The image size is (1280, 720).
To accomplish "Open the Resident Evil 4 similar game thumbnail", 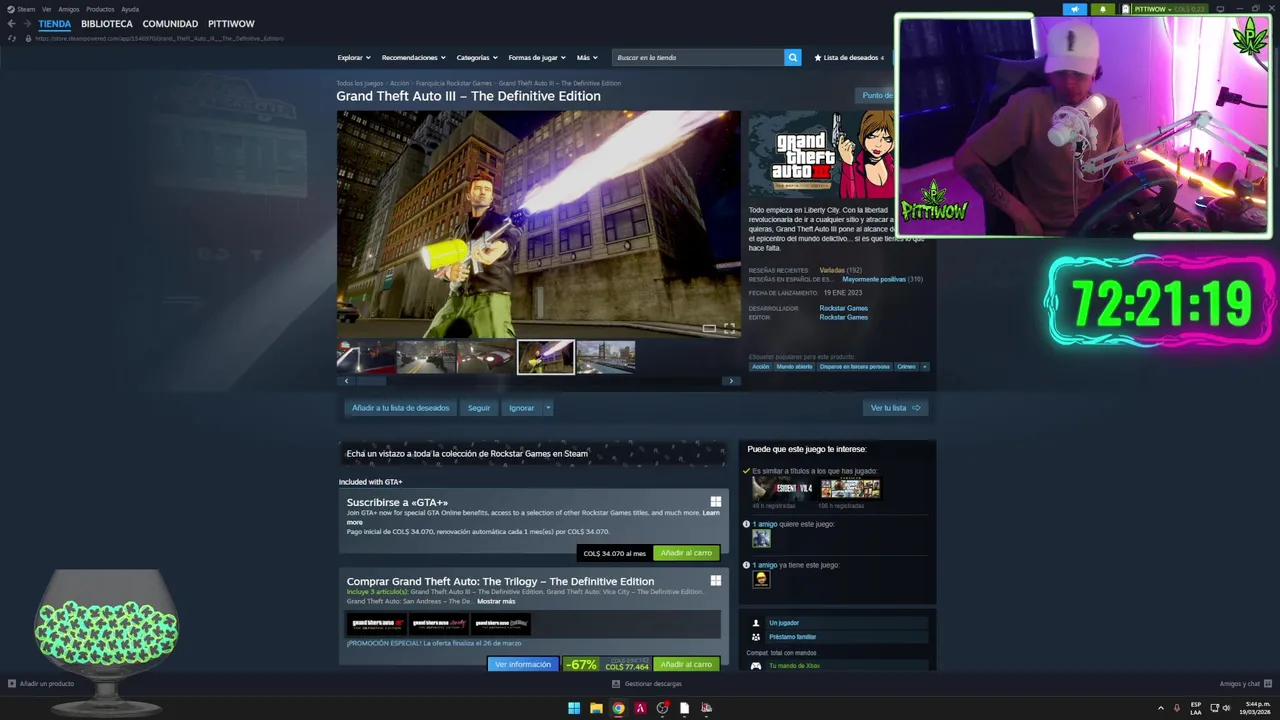I will pos(783,489).
